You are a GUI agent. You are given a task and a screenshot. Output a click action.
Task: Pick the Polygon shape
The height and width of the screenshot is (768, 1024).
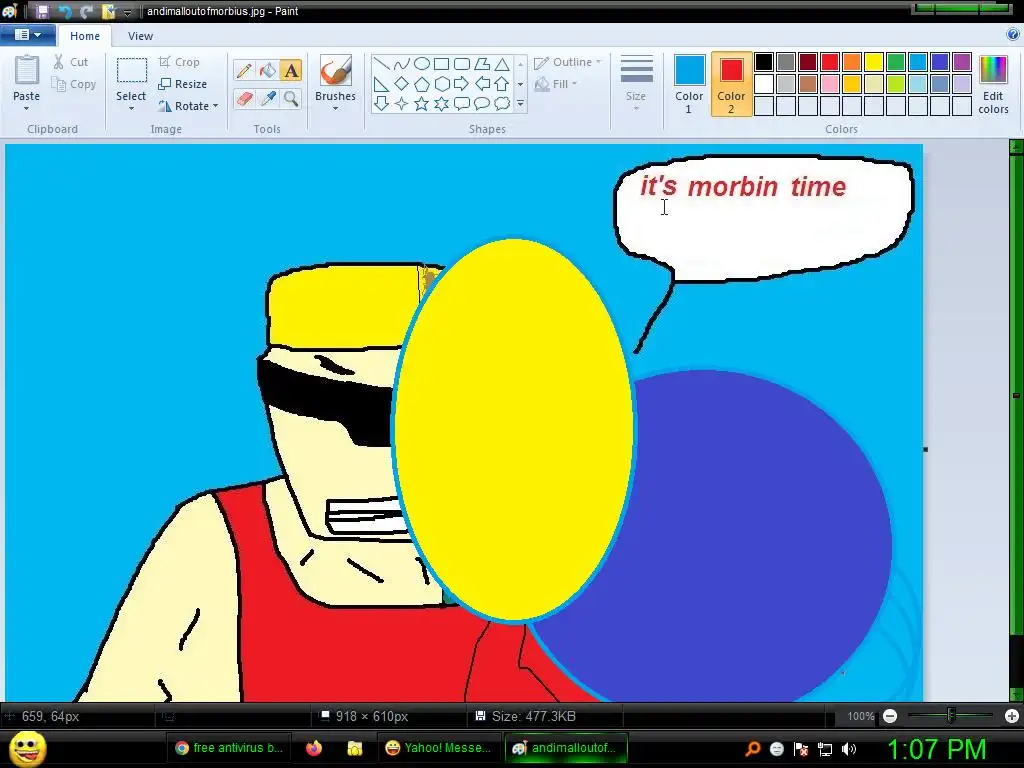[482, 64]
